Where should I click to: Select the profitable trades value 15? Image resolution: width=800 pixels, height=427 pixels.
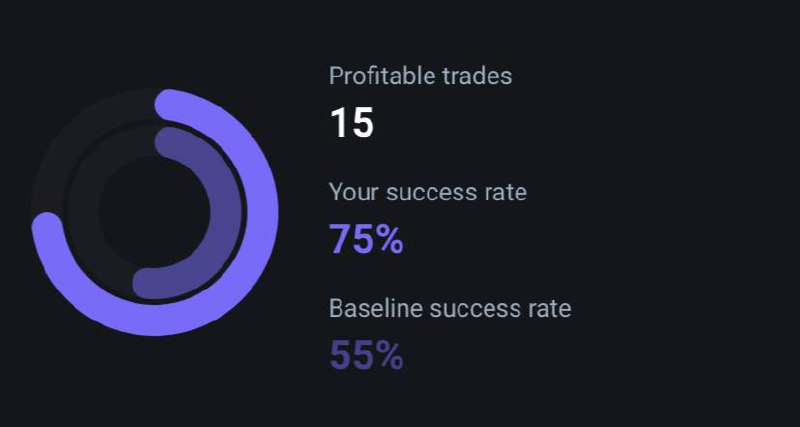(x=352, y=123)
